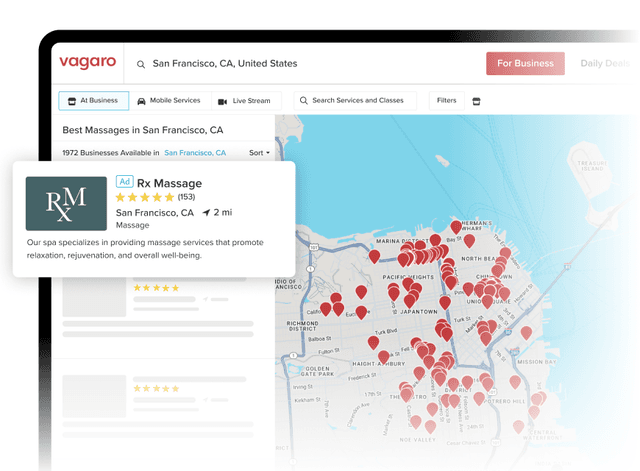Viewport: 640px width, 471px height.
Task: Click the Vagaro logo
Action: [x=87, y=62]
